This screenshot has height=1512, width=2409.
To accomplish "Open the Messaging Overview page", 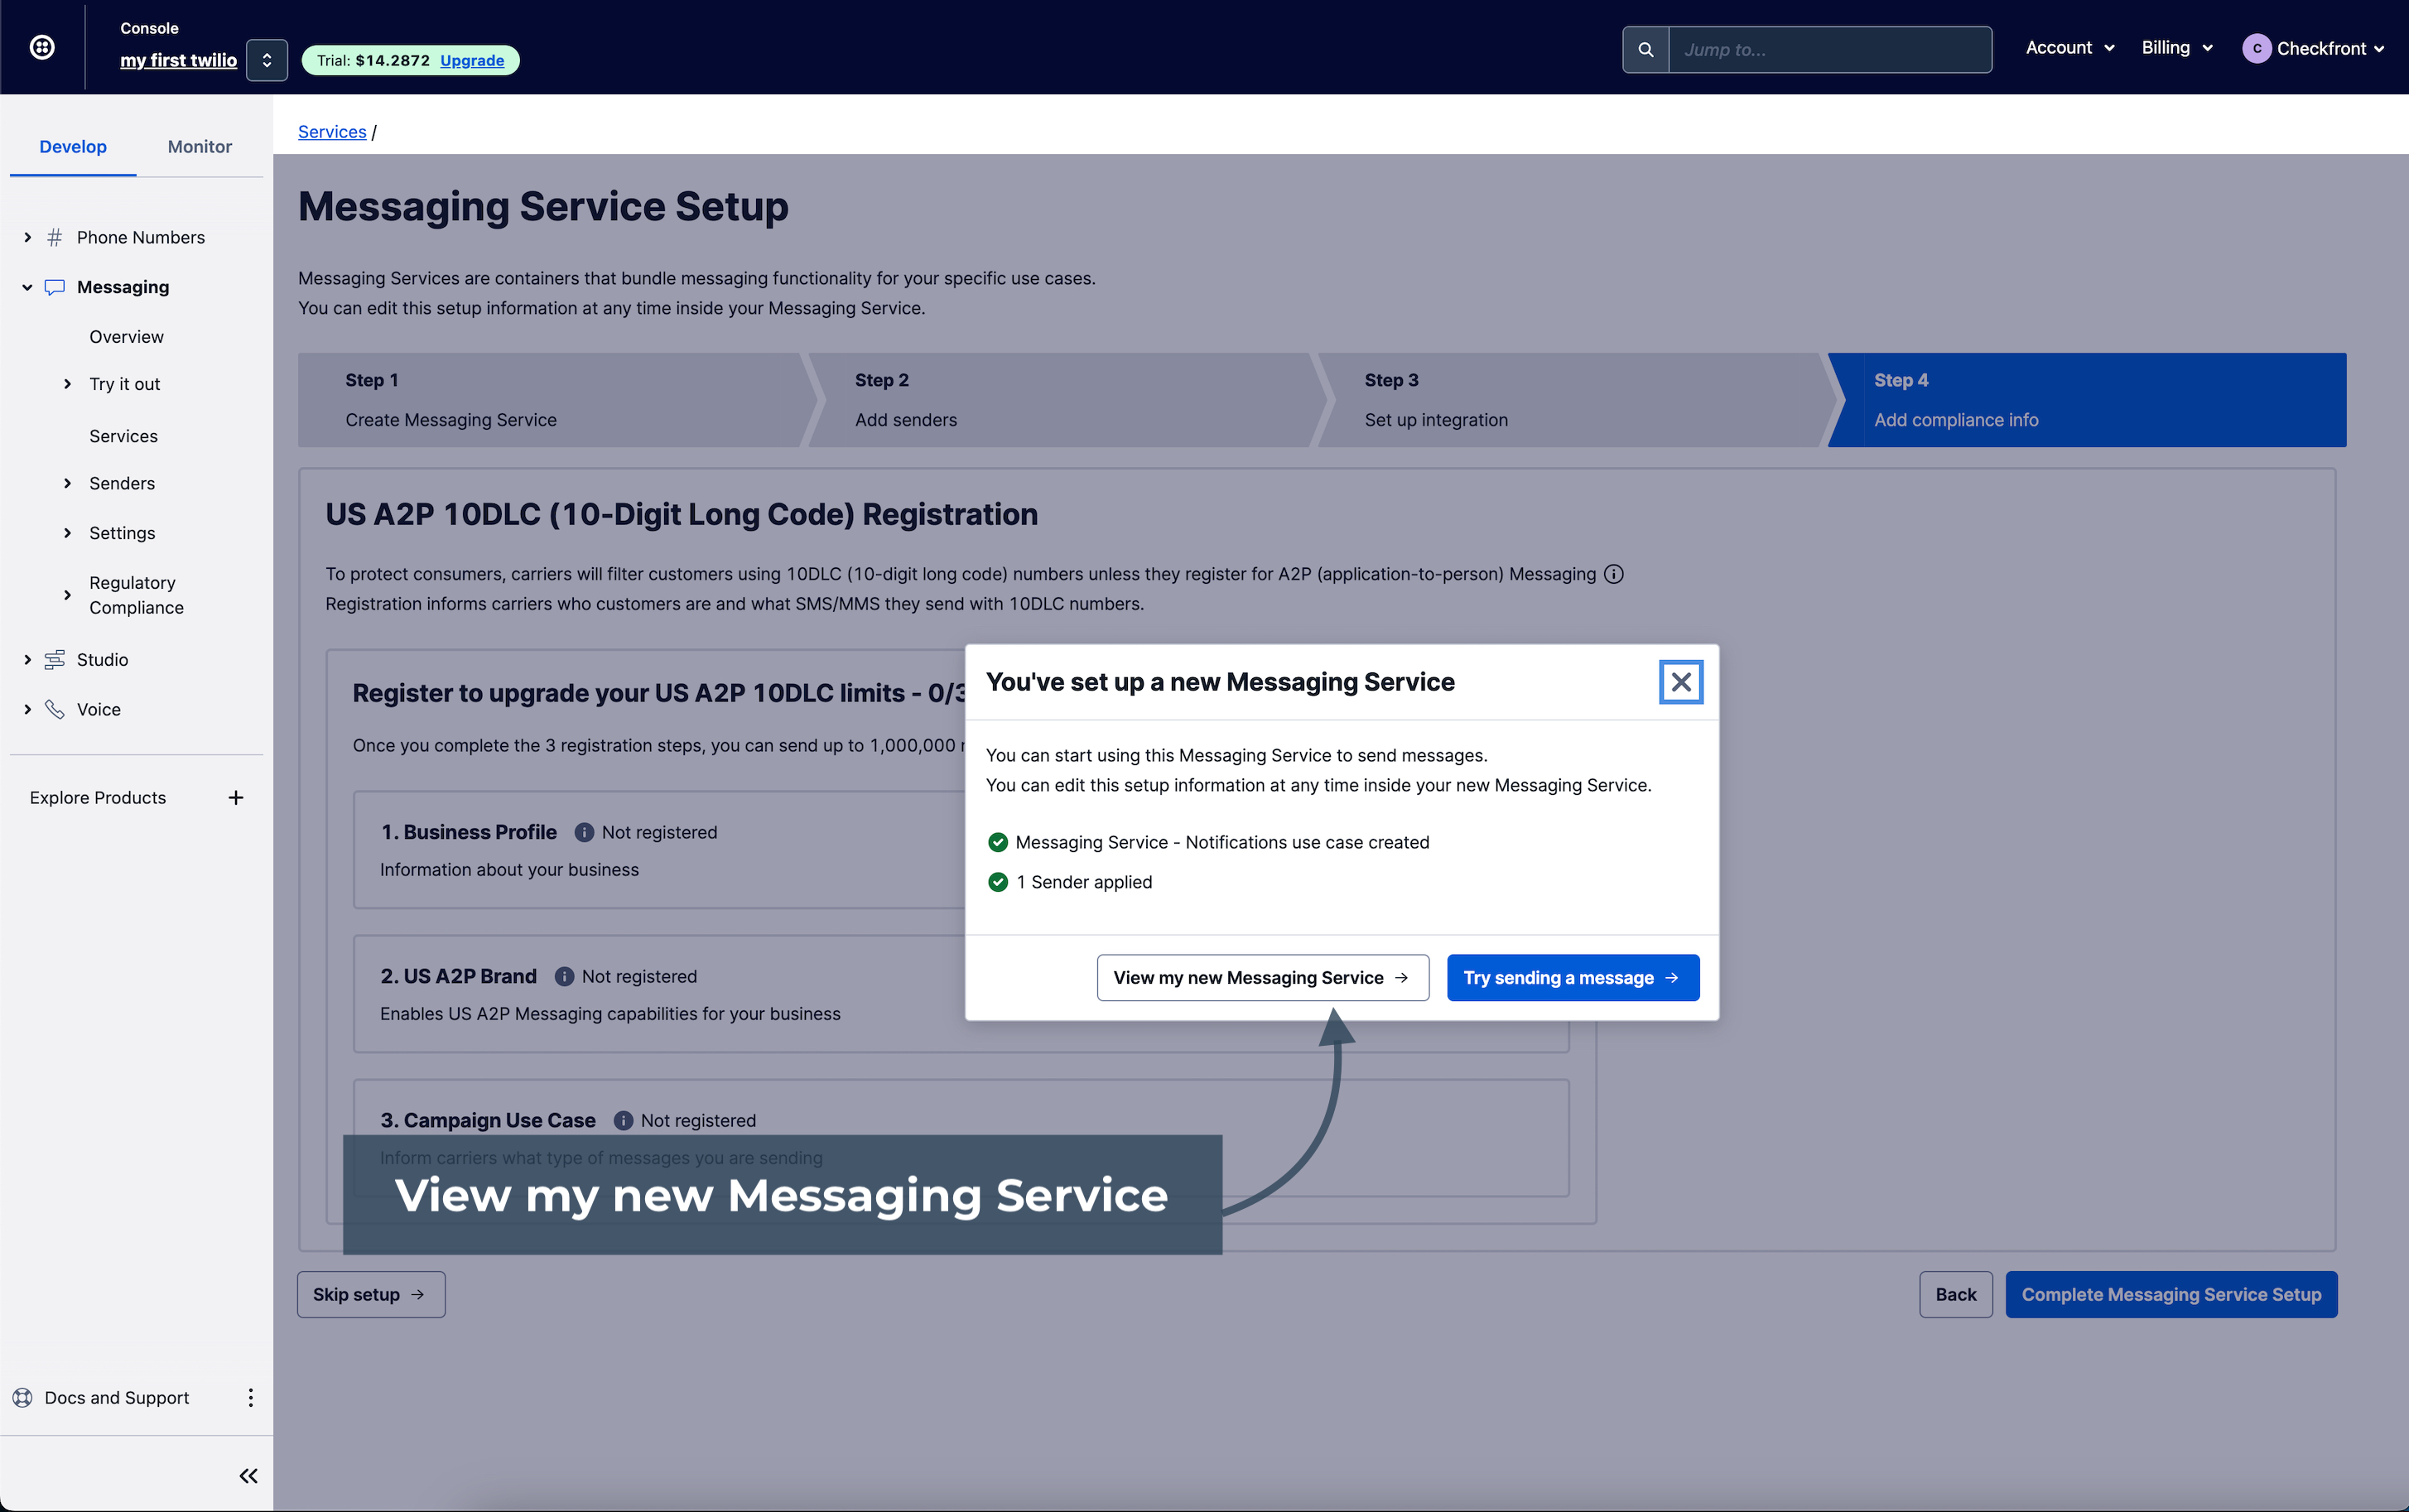I will pyautogui.click(x=126, y=337).
